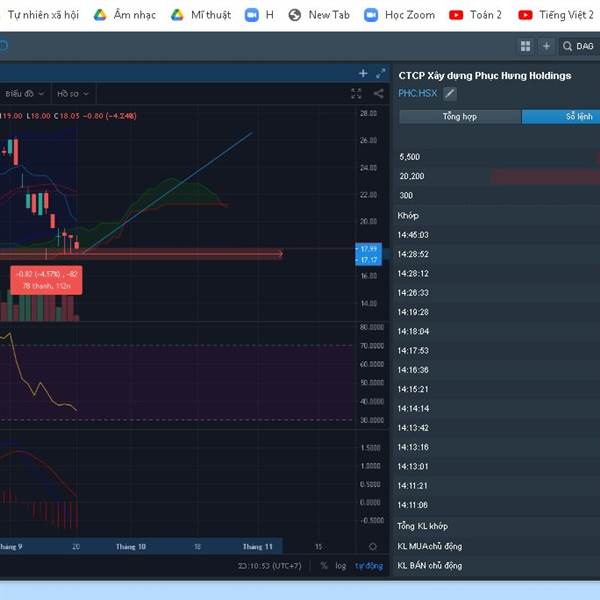
Task: Click the 20,200 order volume
Action: [x=412, y=176]
